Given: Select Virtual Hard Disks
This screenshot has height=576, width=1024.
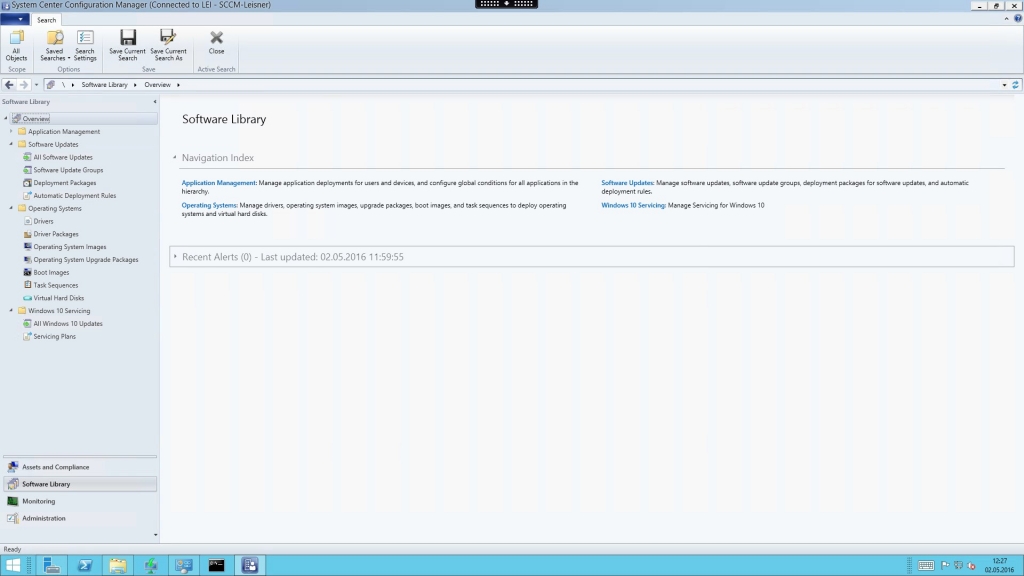Looking at the screenshot, I should (x=58, y=298).
